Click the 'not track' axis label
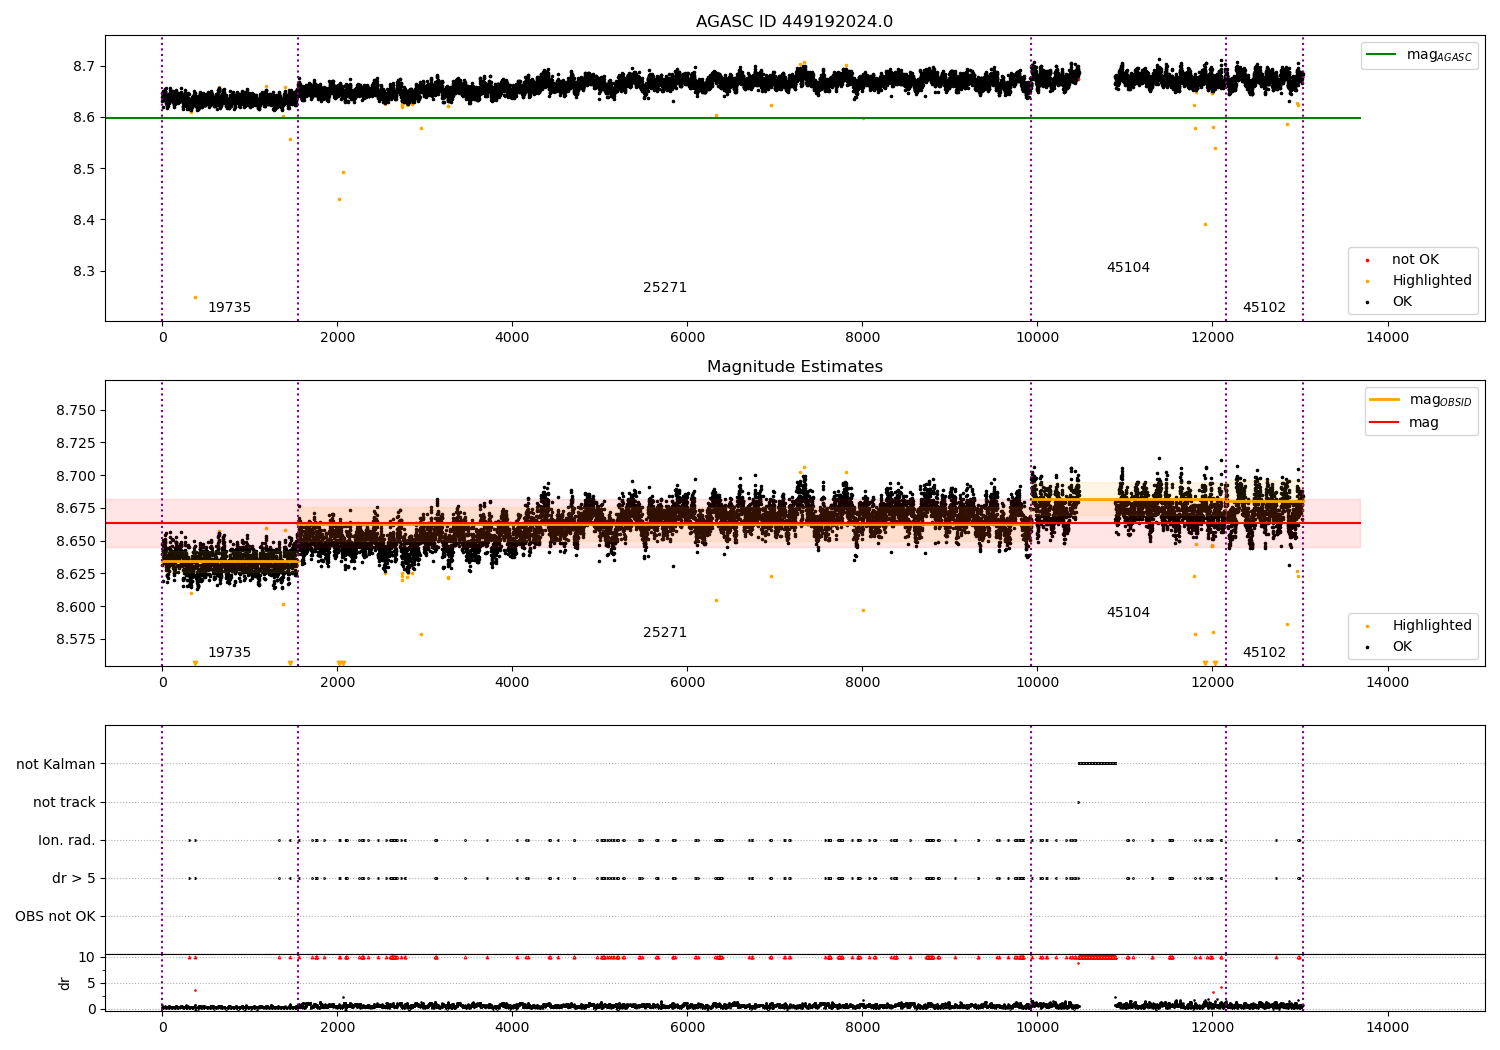 (64, 803)
